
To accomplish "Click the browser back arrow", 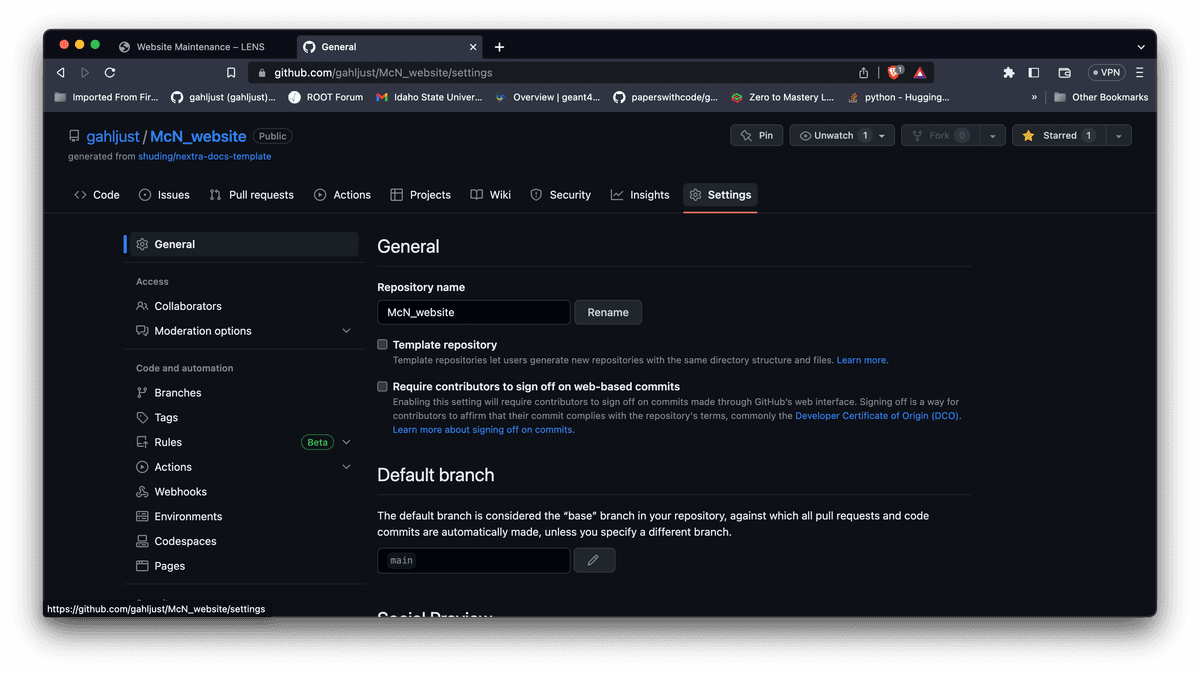I will 61,73.
